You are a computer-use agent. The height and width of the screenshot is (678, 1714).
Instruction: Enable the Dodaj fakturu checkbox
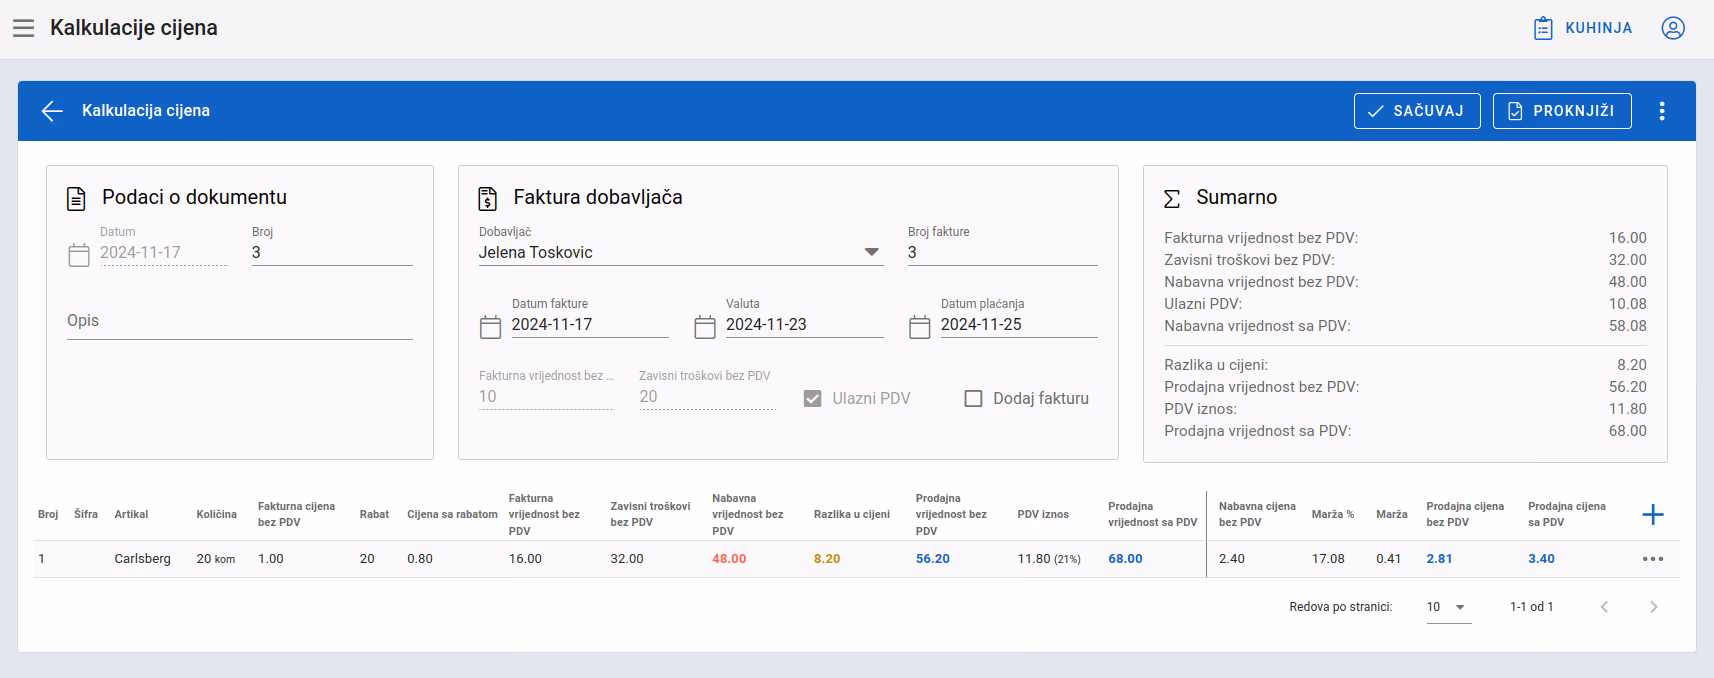tap(973, 398)
